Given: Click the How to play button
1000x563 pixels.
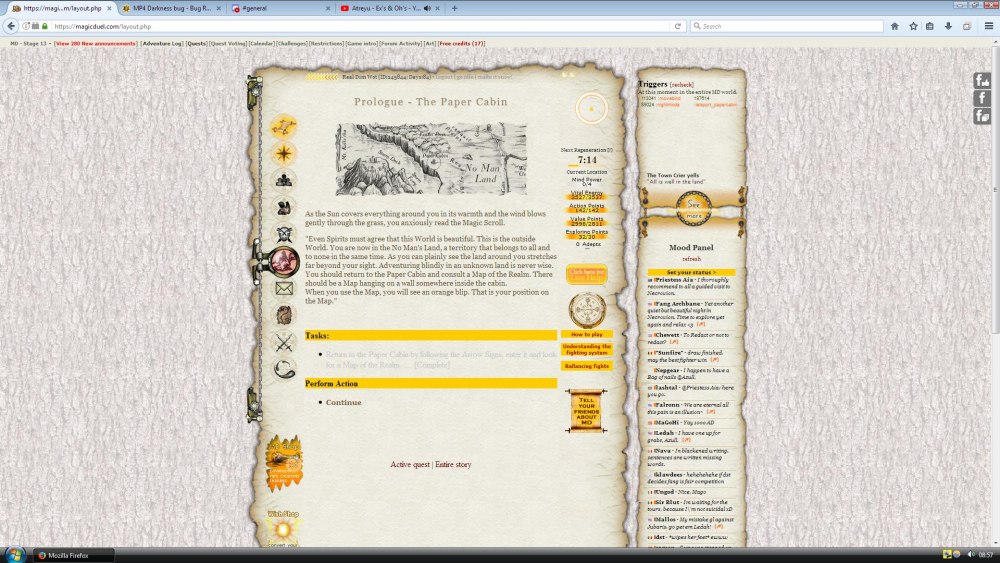Looking at the screenshot, I should click(x=586, y=334).
